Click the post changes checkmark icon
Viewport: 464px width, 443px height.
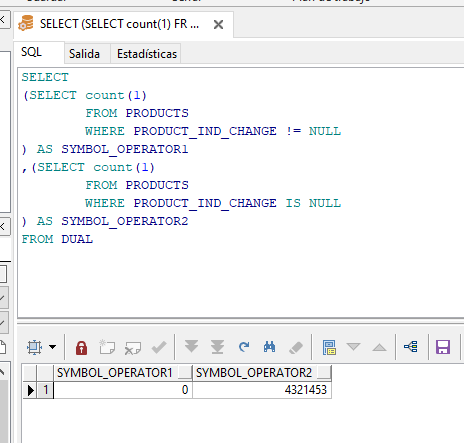pyautogui.click(x=159, y=347)
